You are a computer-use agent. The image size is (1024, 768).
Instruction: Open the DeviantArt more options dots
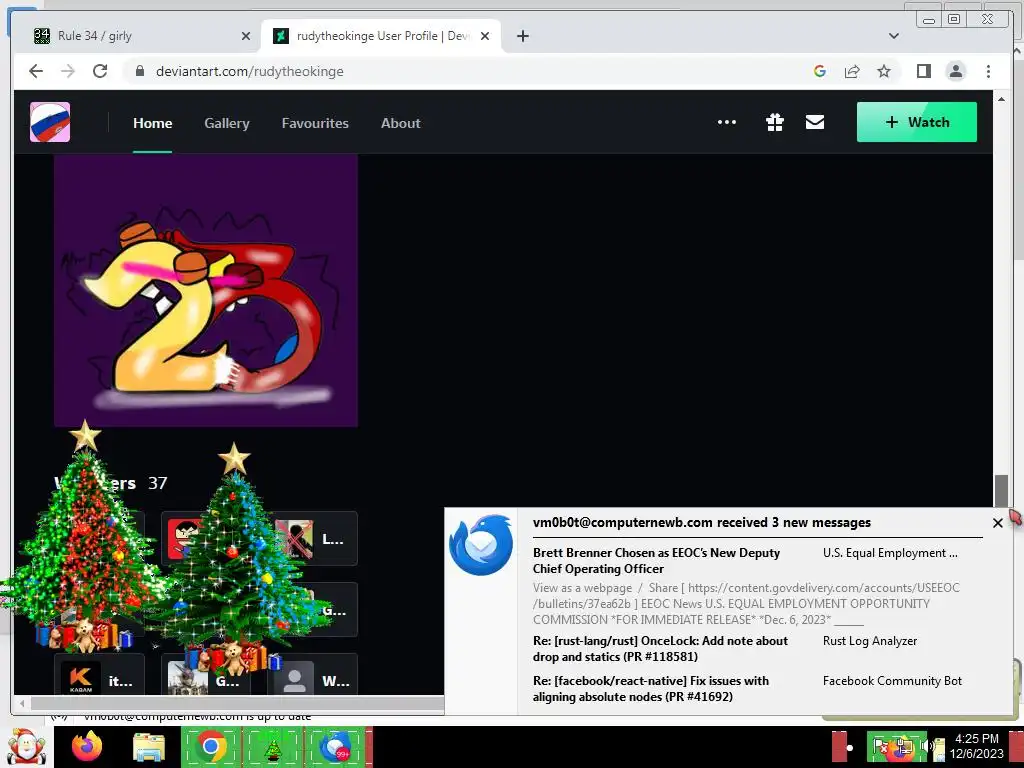pos(727,122)
